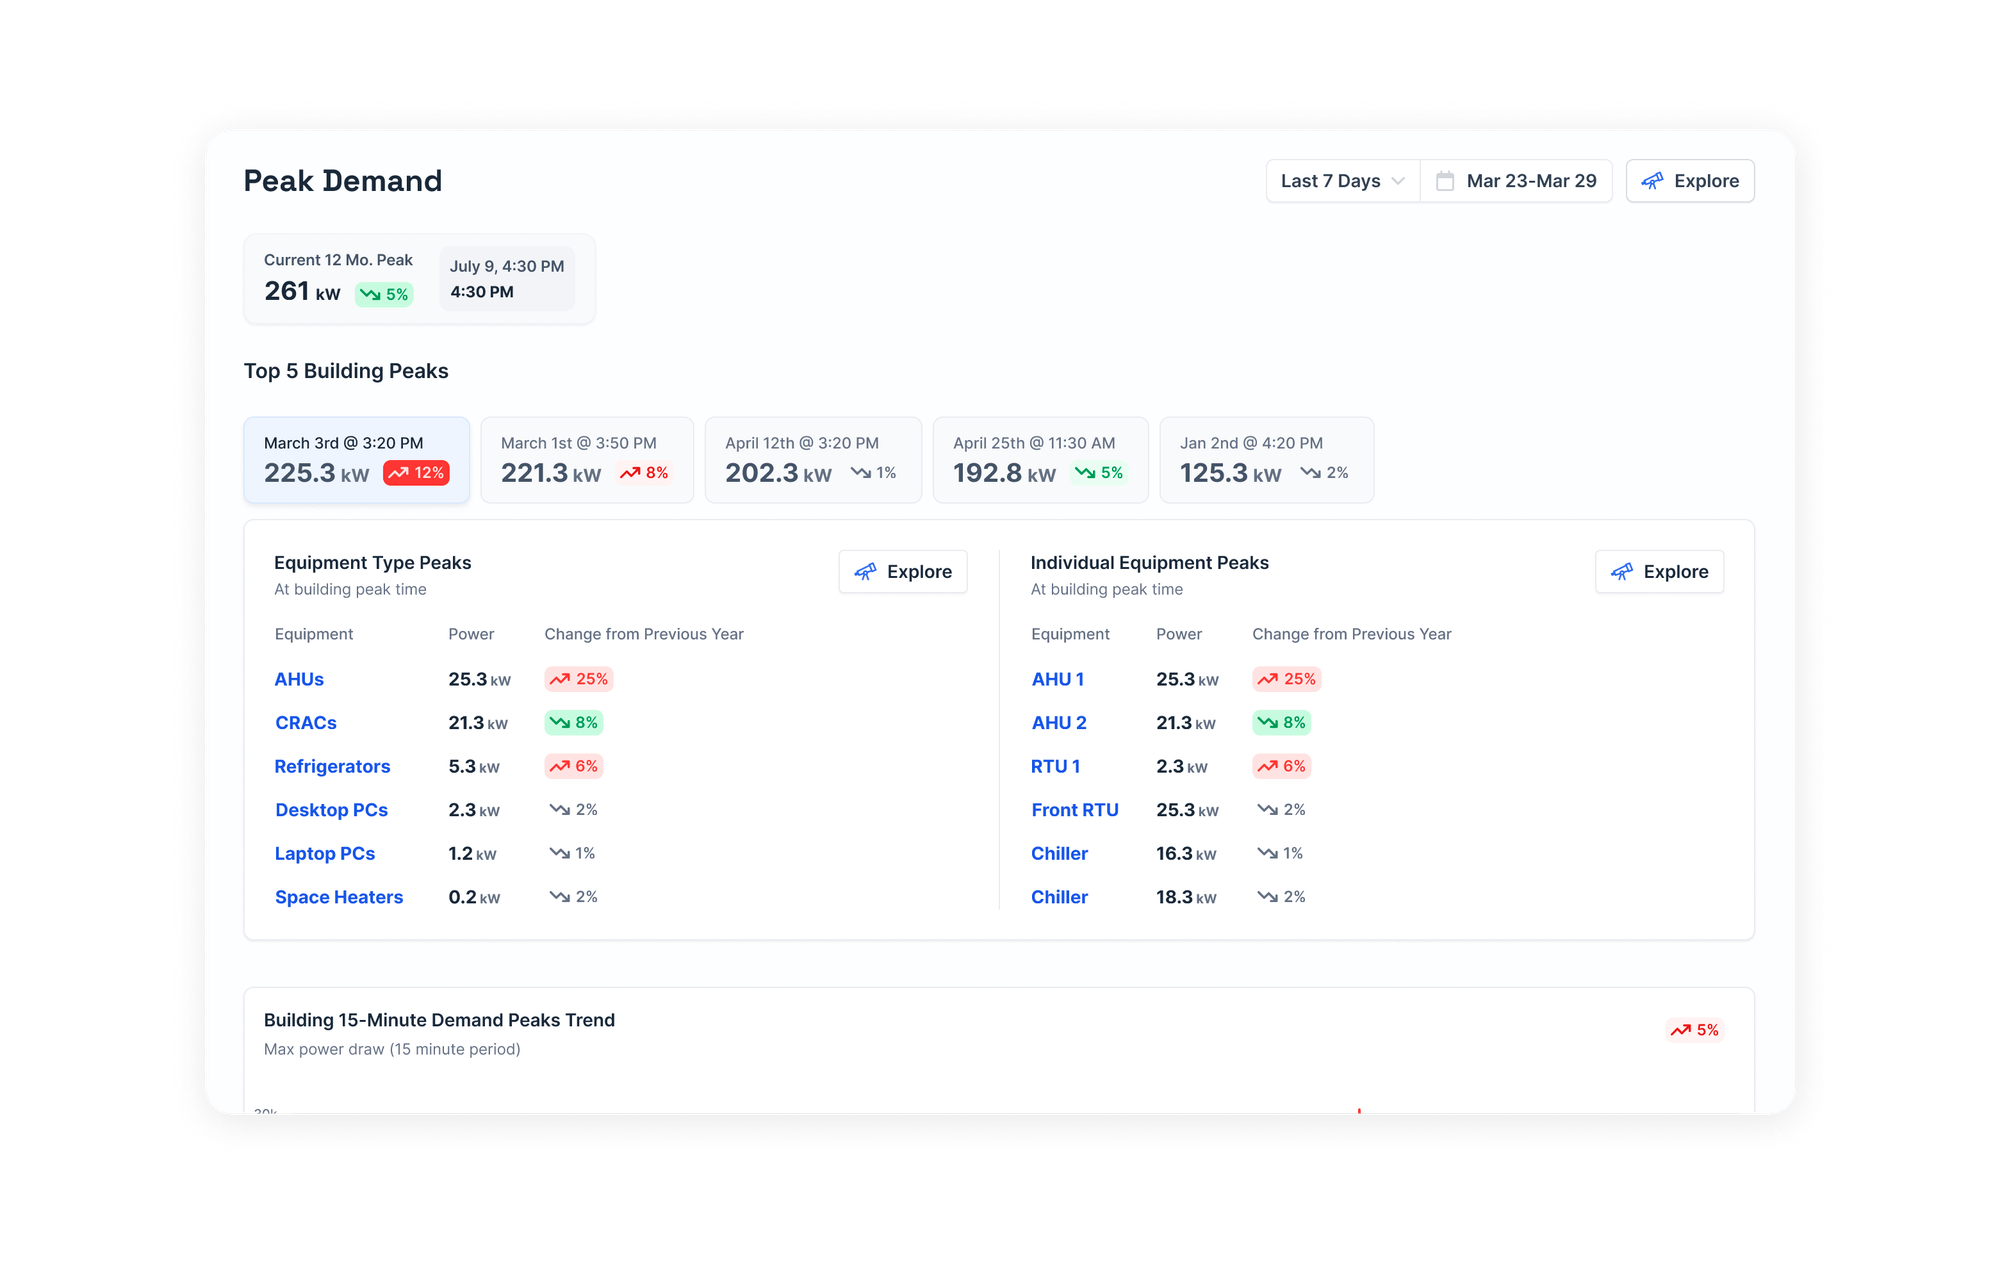Select the April 12th @ 3:20 PM peak card
This screenshot has width=2000, height=1275.
812,460
